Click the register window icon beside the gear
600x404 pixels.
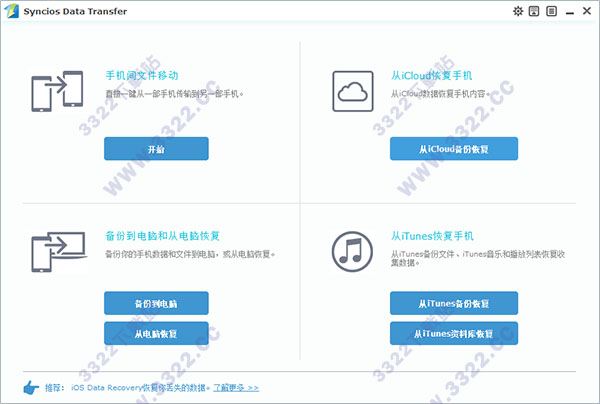pyautogui.click(x=534, y=11)
